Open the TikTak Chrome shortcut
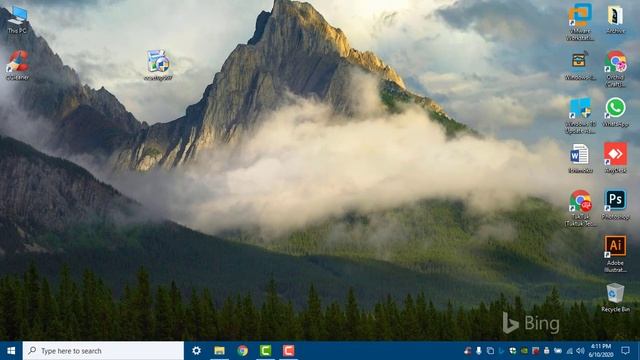Screen dimensions: 640x360 click(580, 208)
